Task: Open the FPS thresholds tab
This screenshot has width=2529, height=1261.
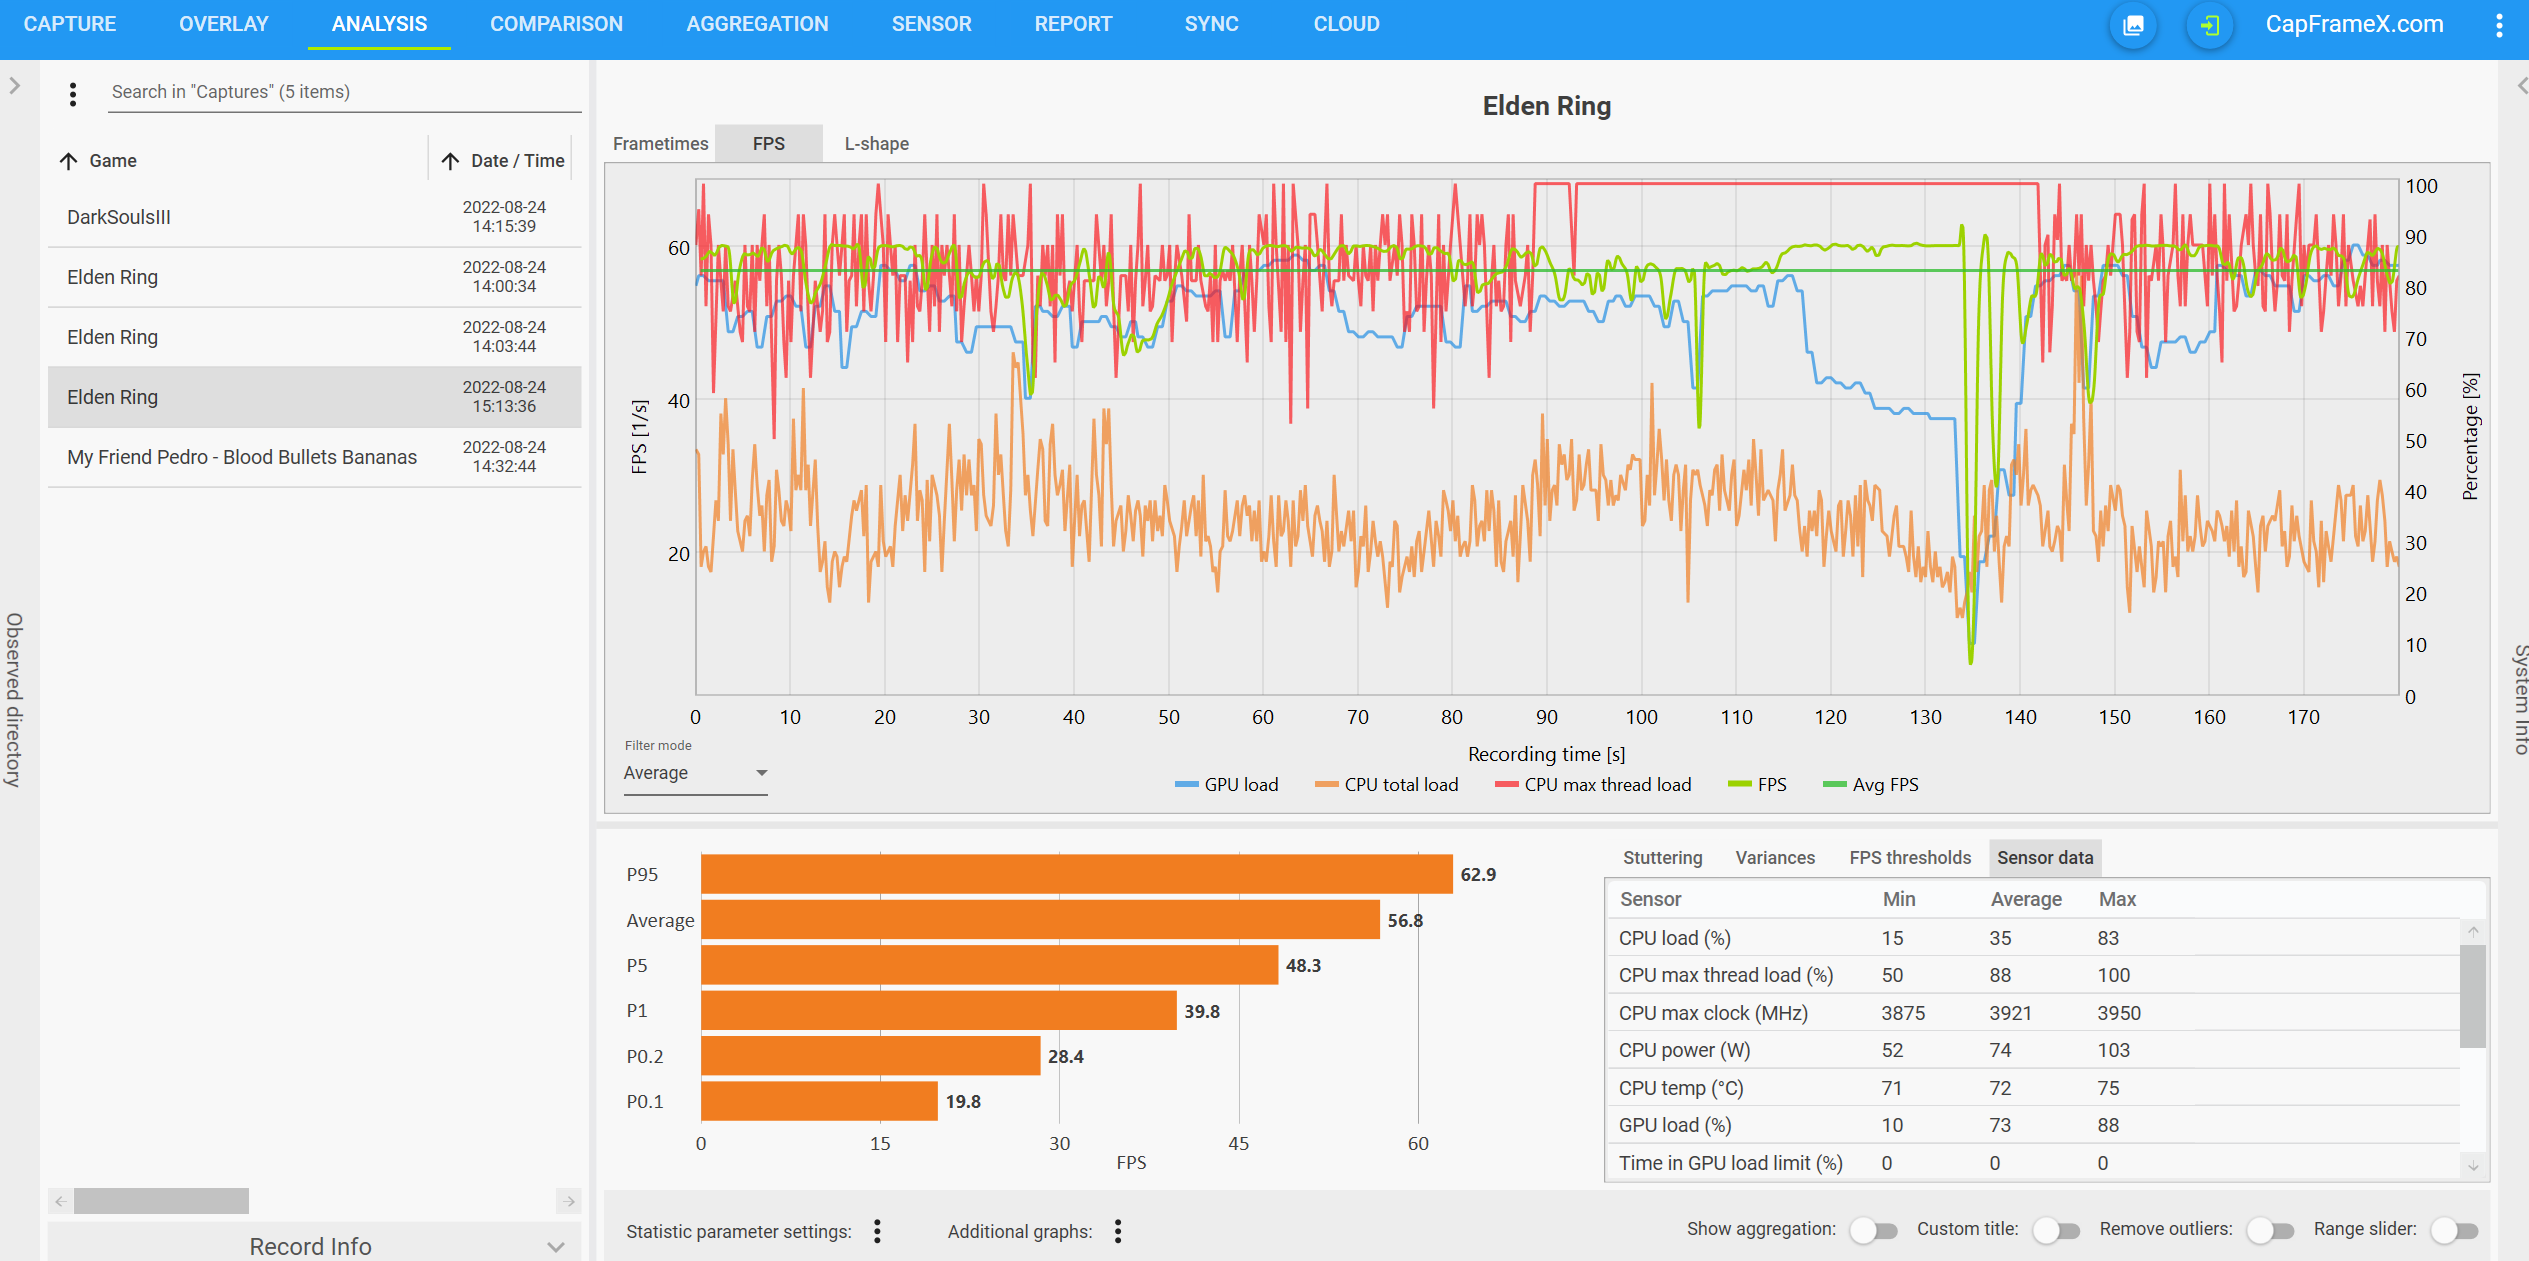Action: click(x=1910, y=858)
